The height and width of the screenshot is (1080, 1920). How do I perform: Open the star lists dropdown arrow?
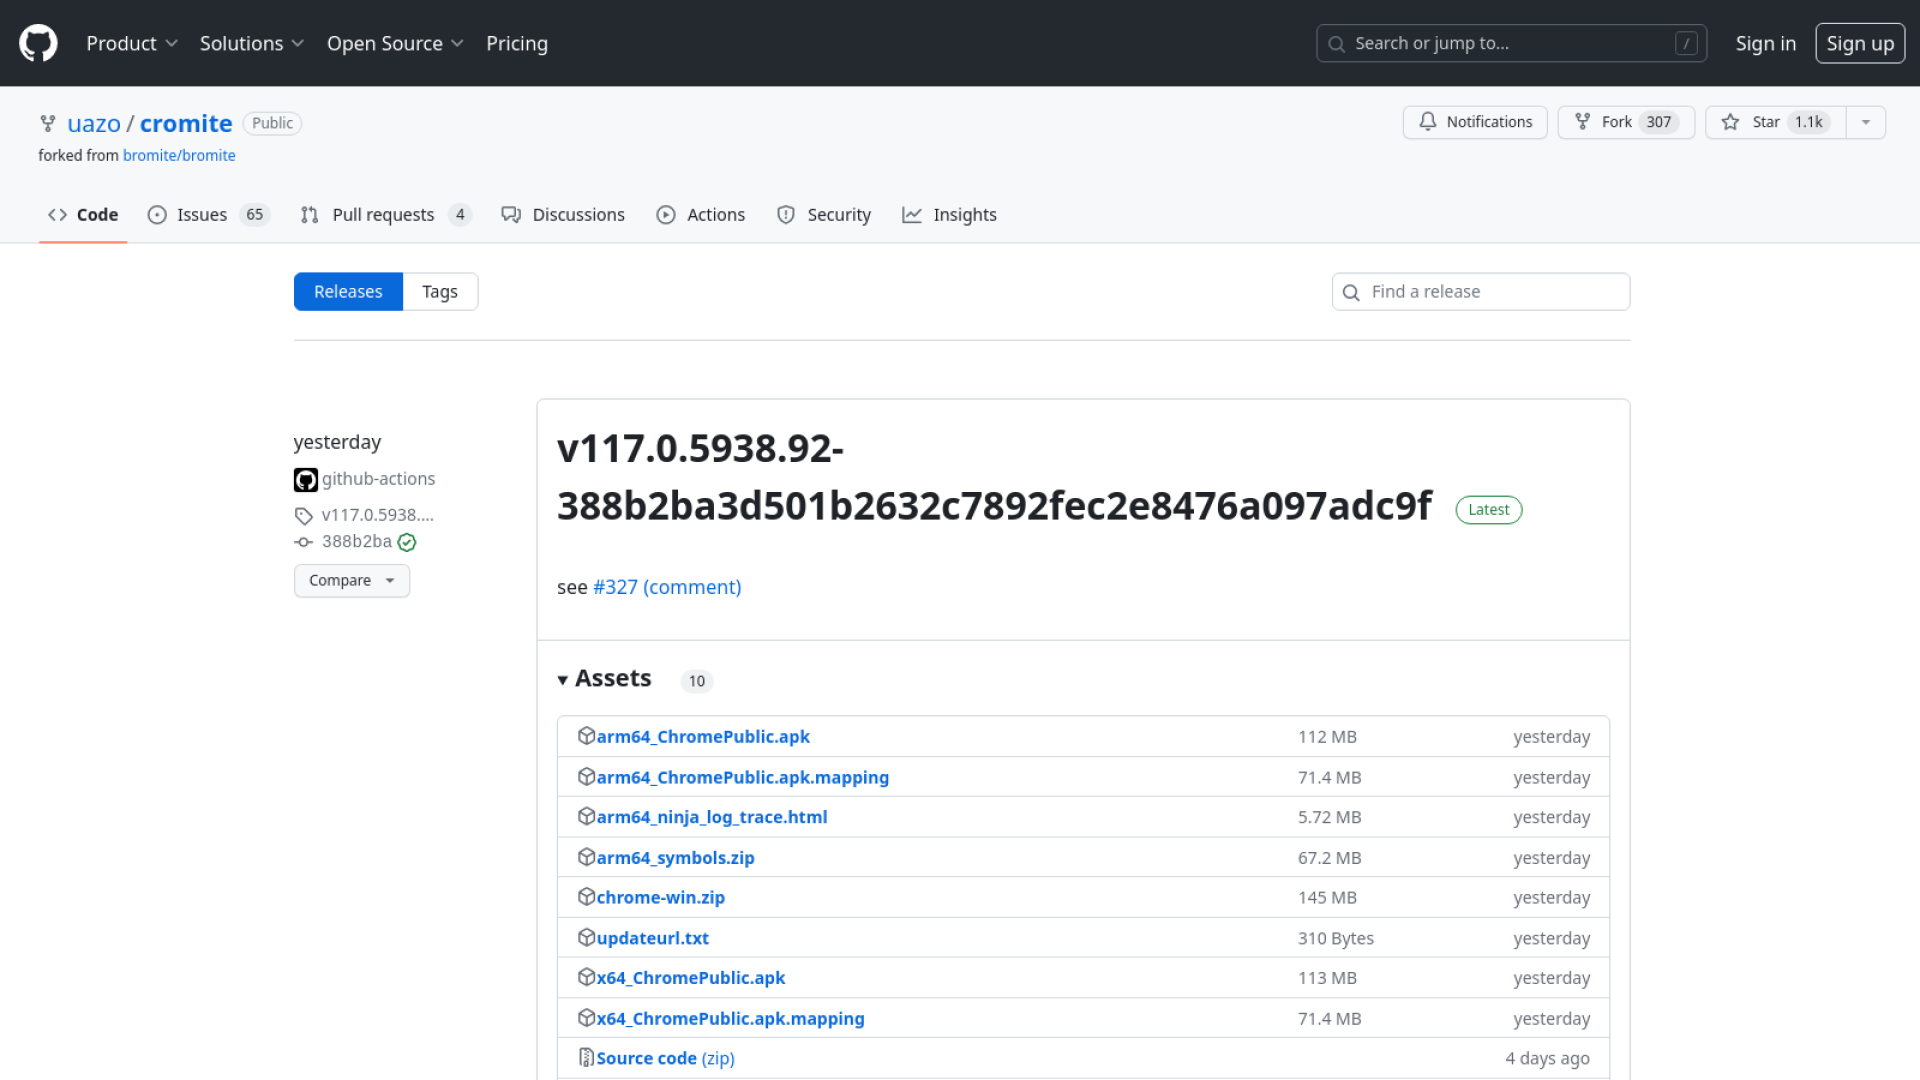click(1865, 122)
